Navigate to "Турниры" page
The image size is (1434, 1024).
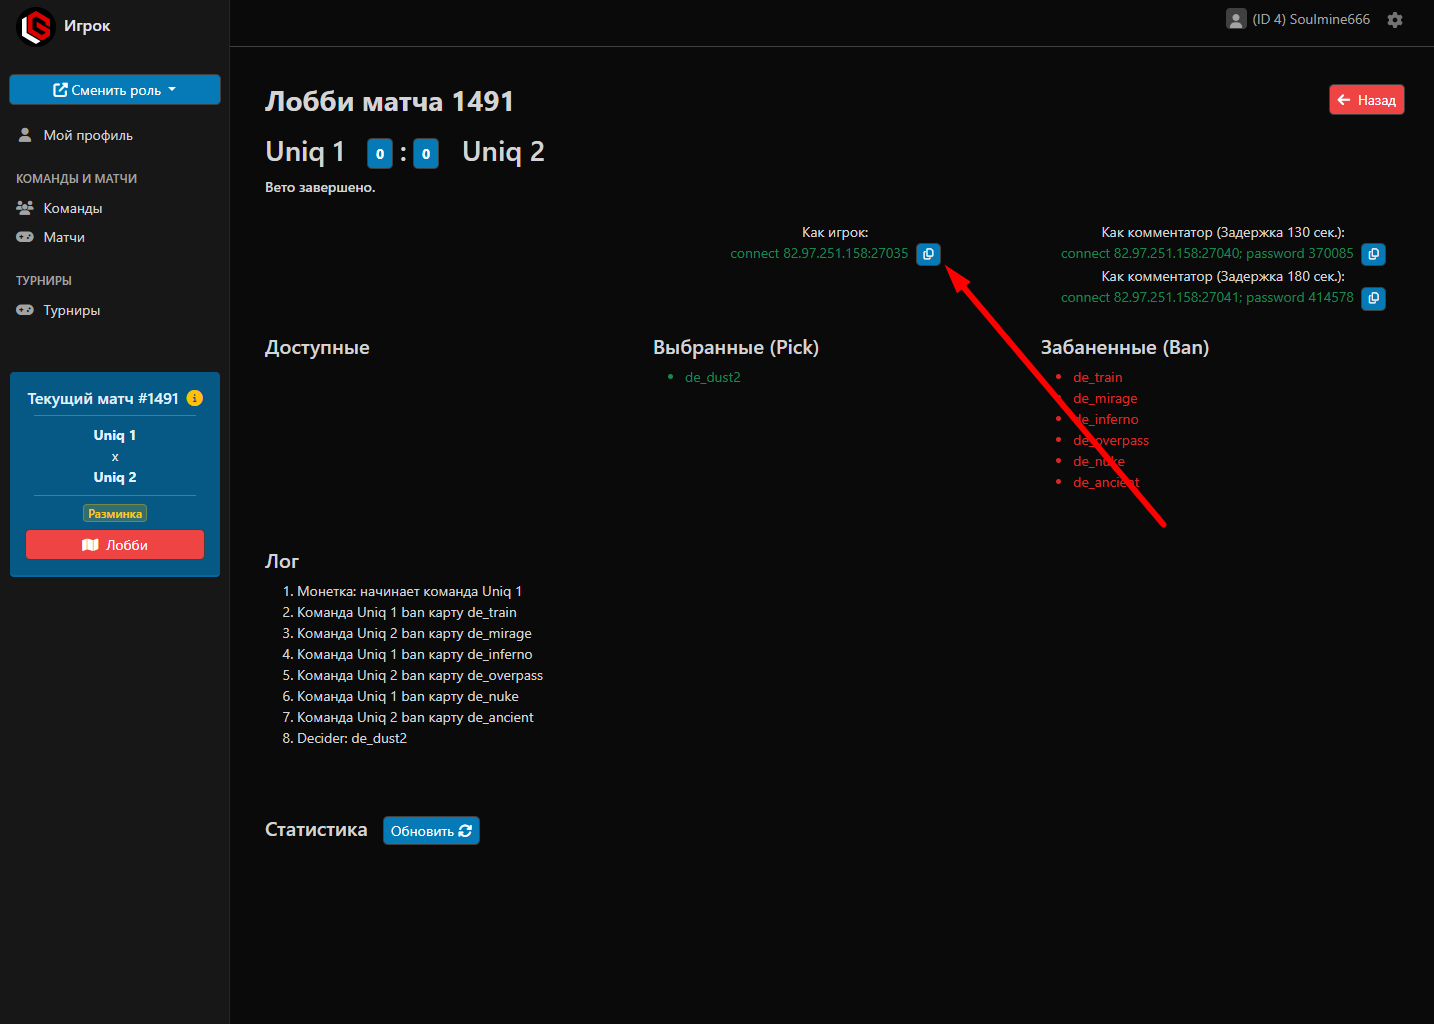(x=71, y=310)
